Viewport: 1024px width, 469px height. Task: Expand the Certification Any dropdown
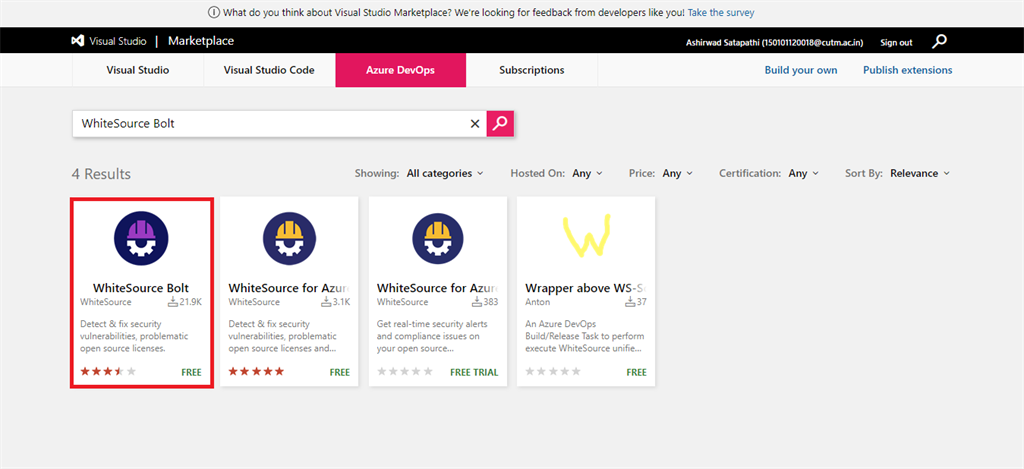(x=803, y=173)
